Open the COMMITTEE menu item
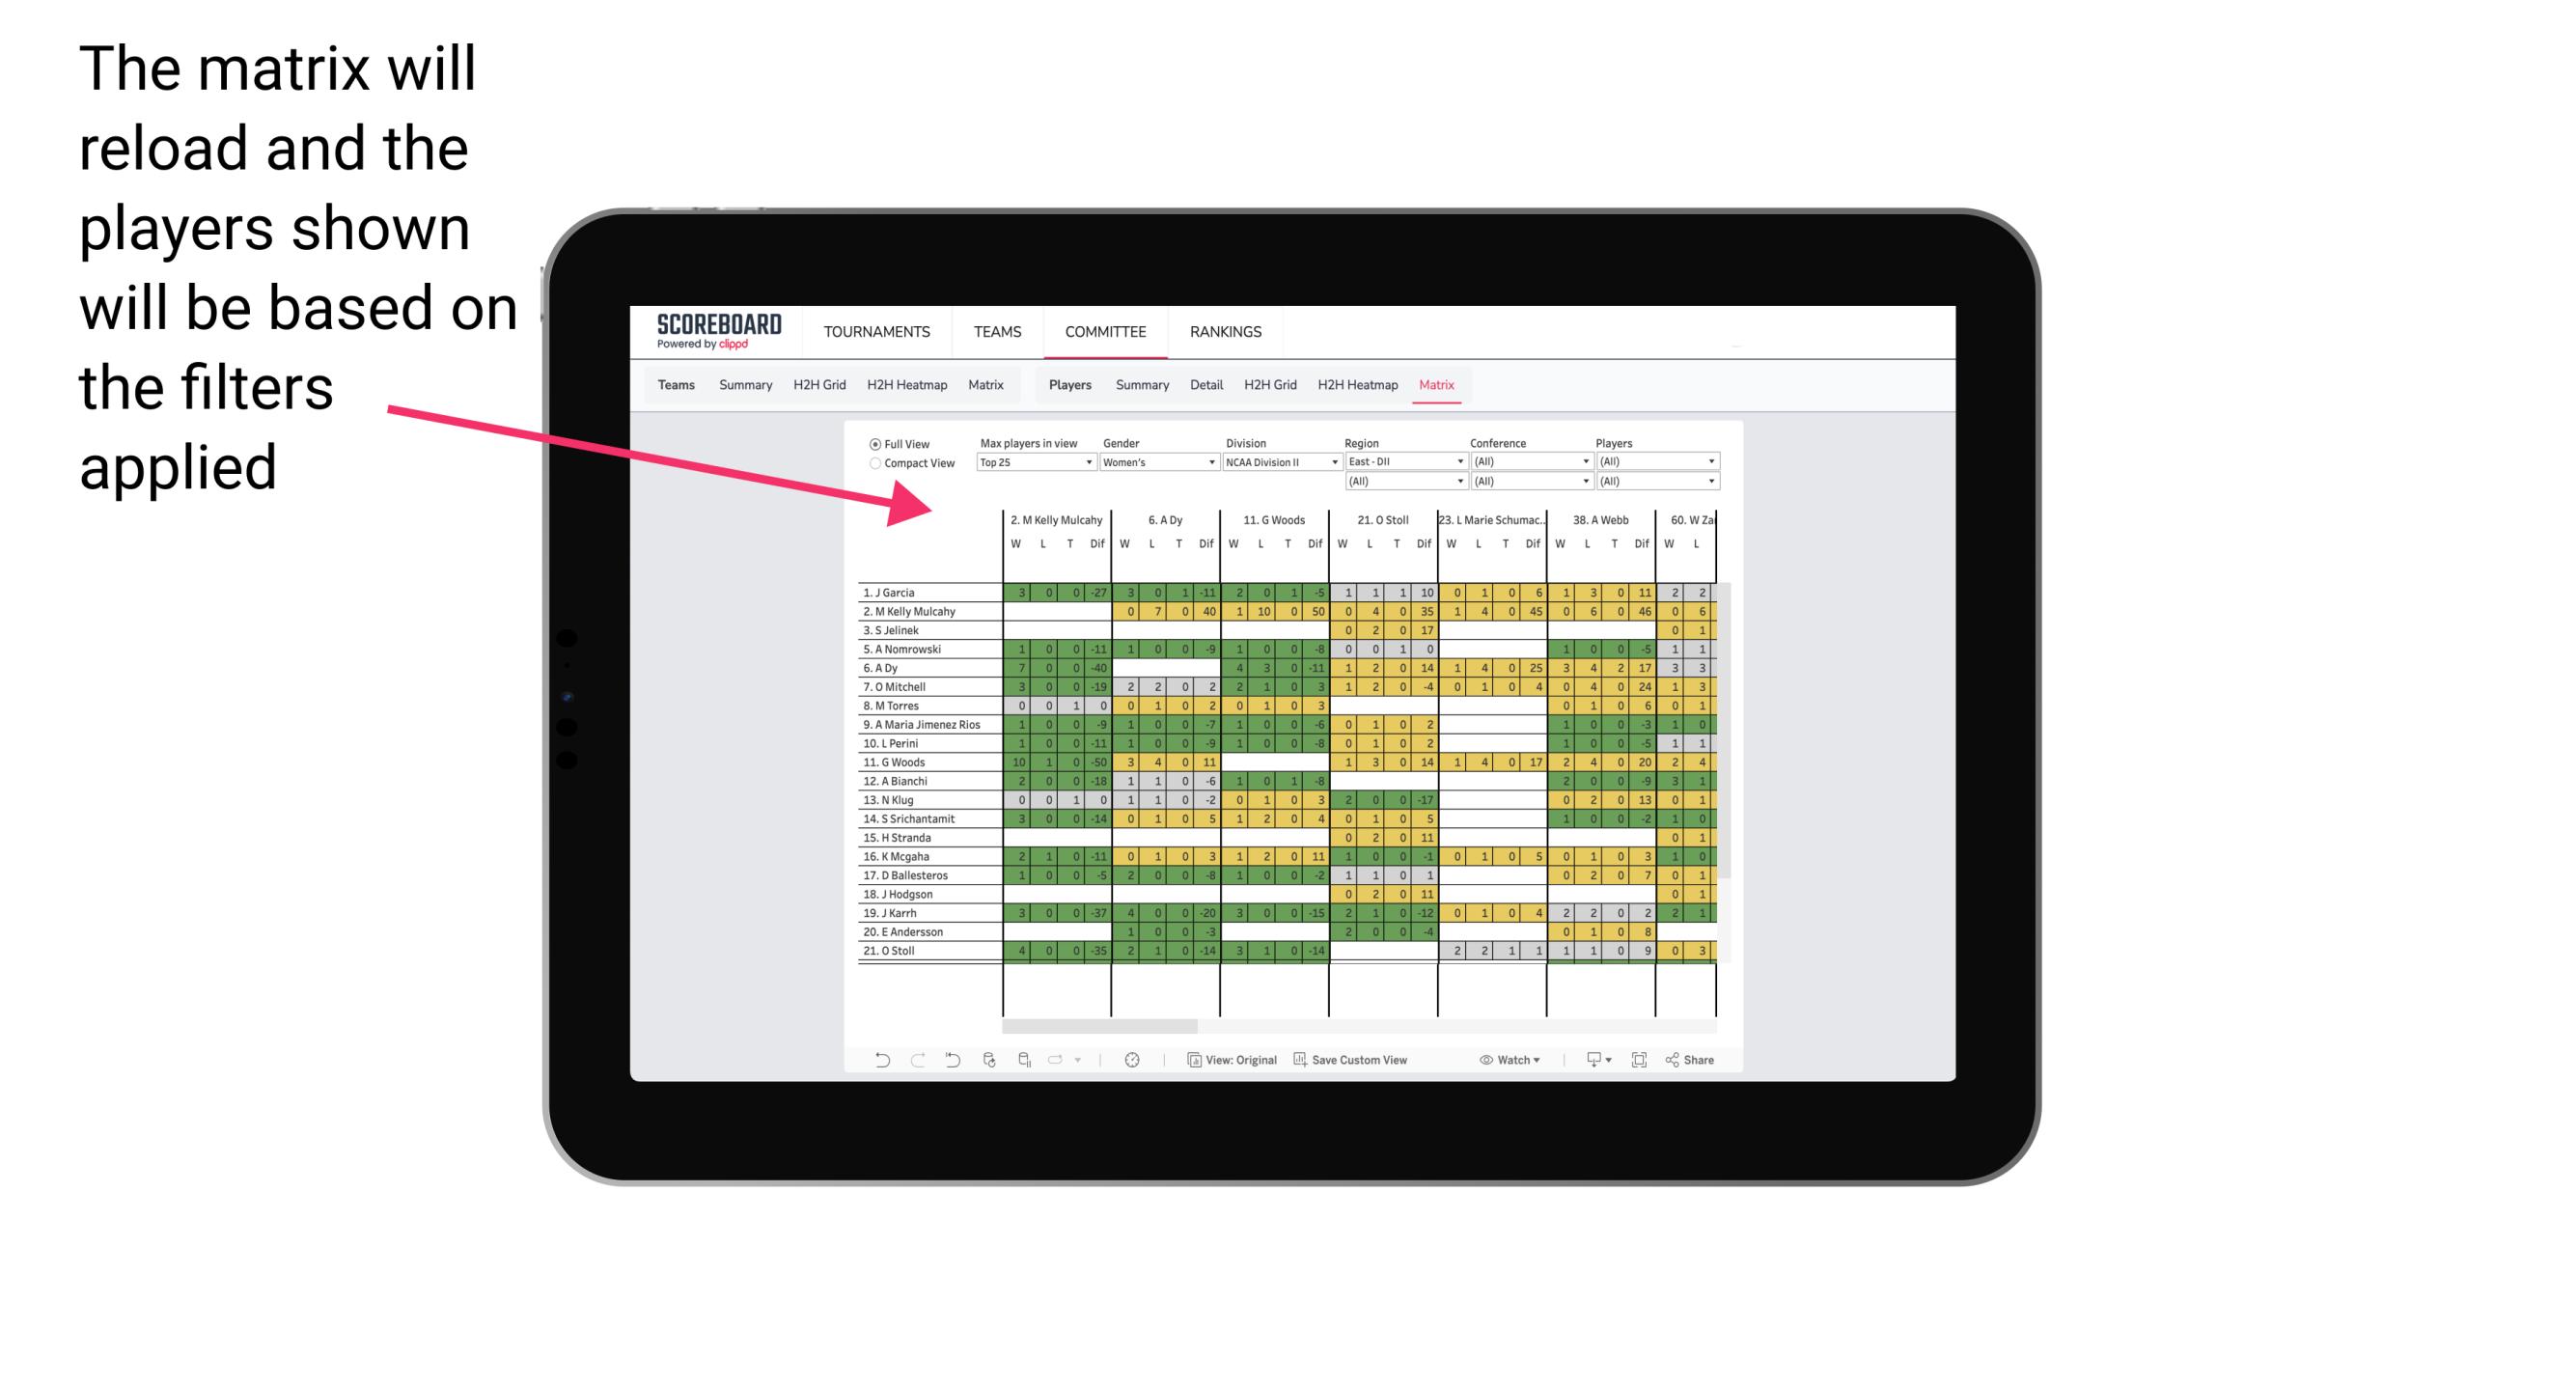 coord(1105,329)
